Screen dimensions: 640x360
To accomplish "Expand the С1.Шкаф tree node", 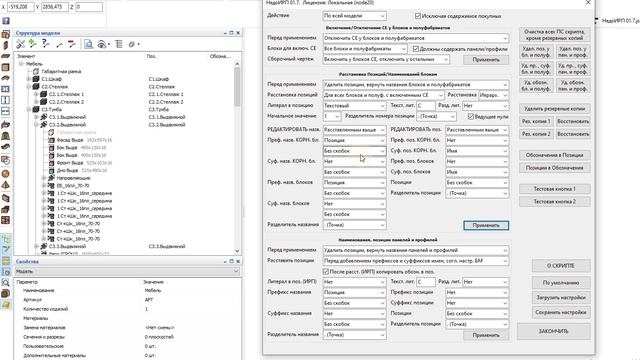I will point(29,79).
